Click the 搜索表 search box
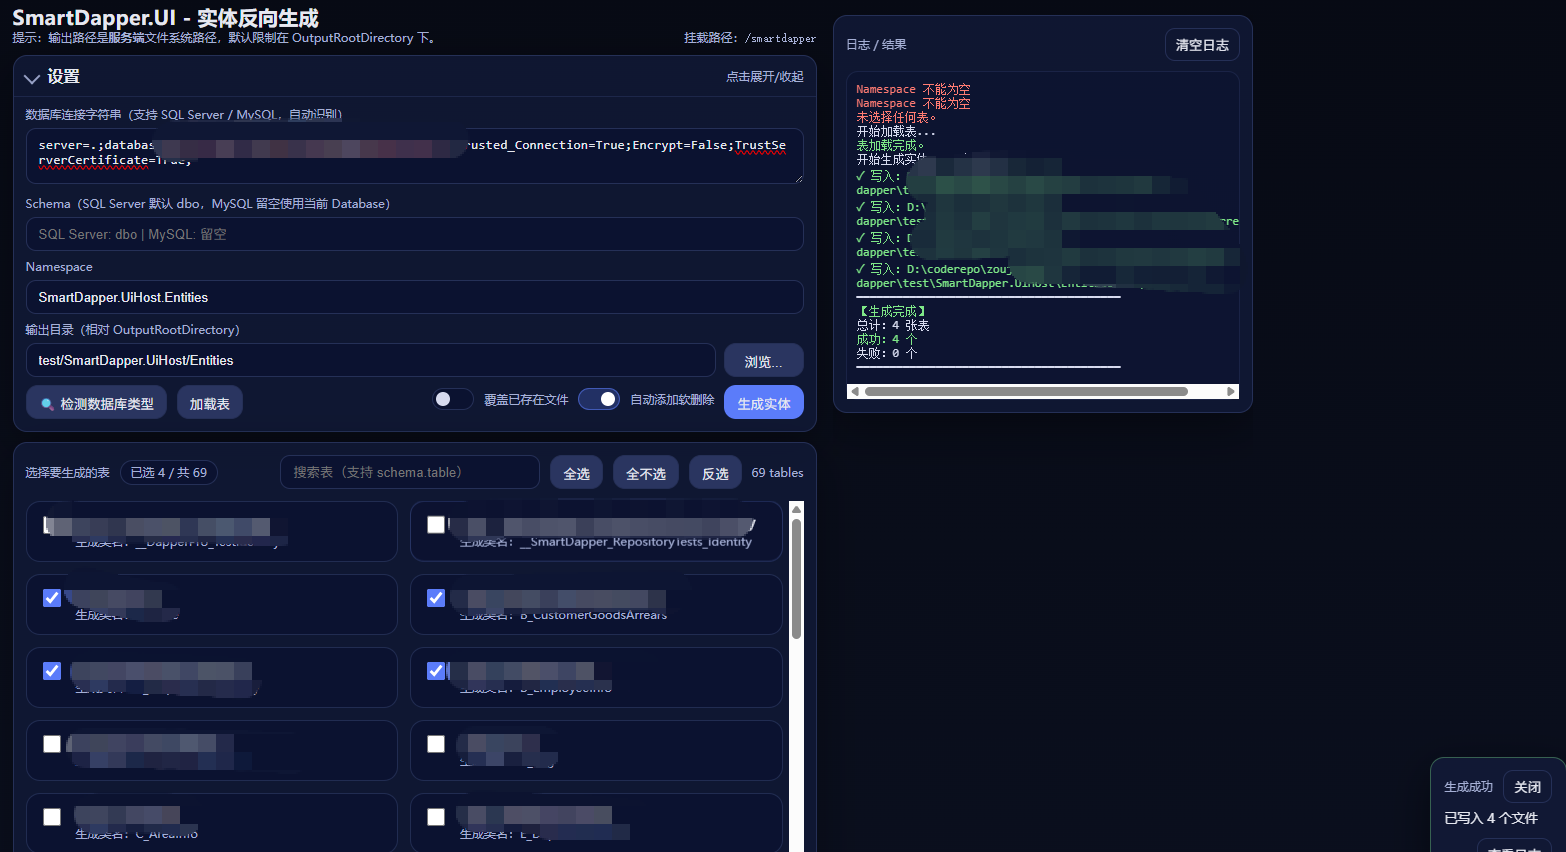This screenshot has width=1566, height=852. coord(410,472)
